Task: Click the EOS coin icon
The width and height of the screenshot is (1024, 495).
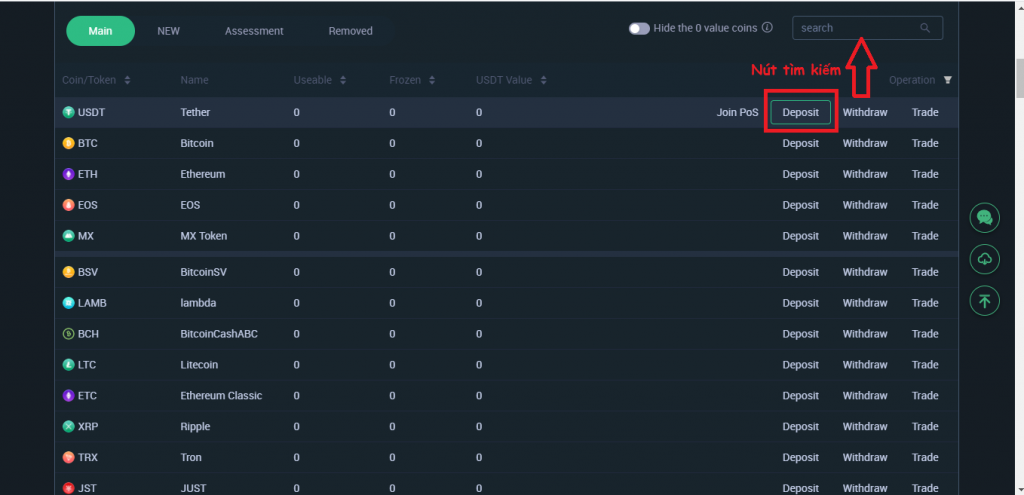Action: 68,205
